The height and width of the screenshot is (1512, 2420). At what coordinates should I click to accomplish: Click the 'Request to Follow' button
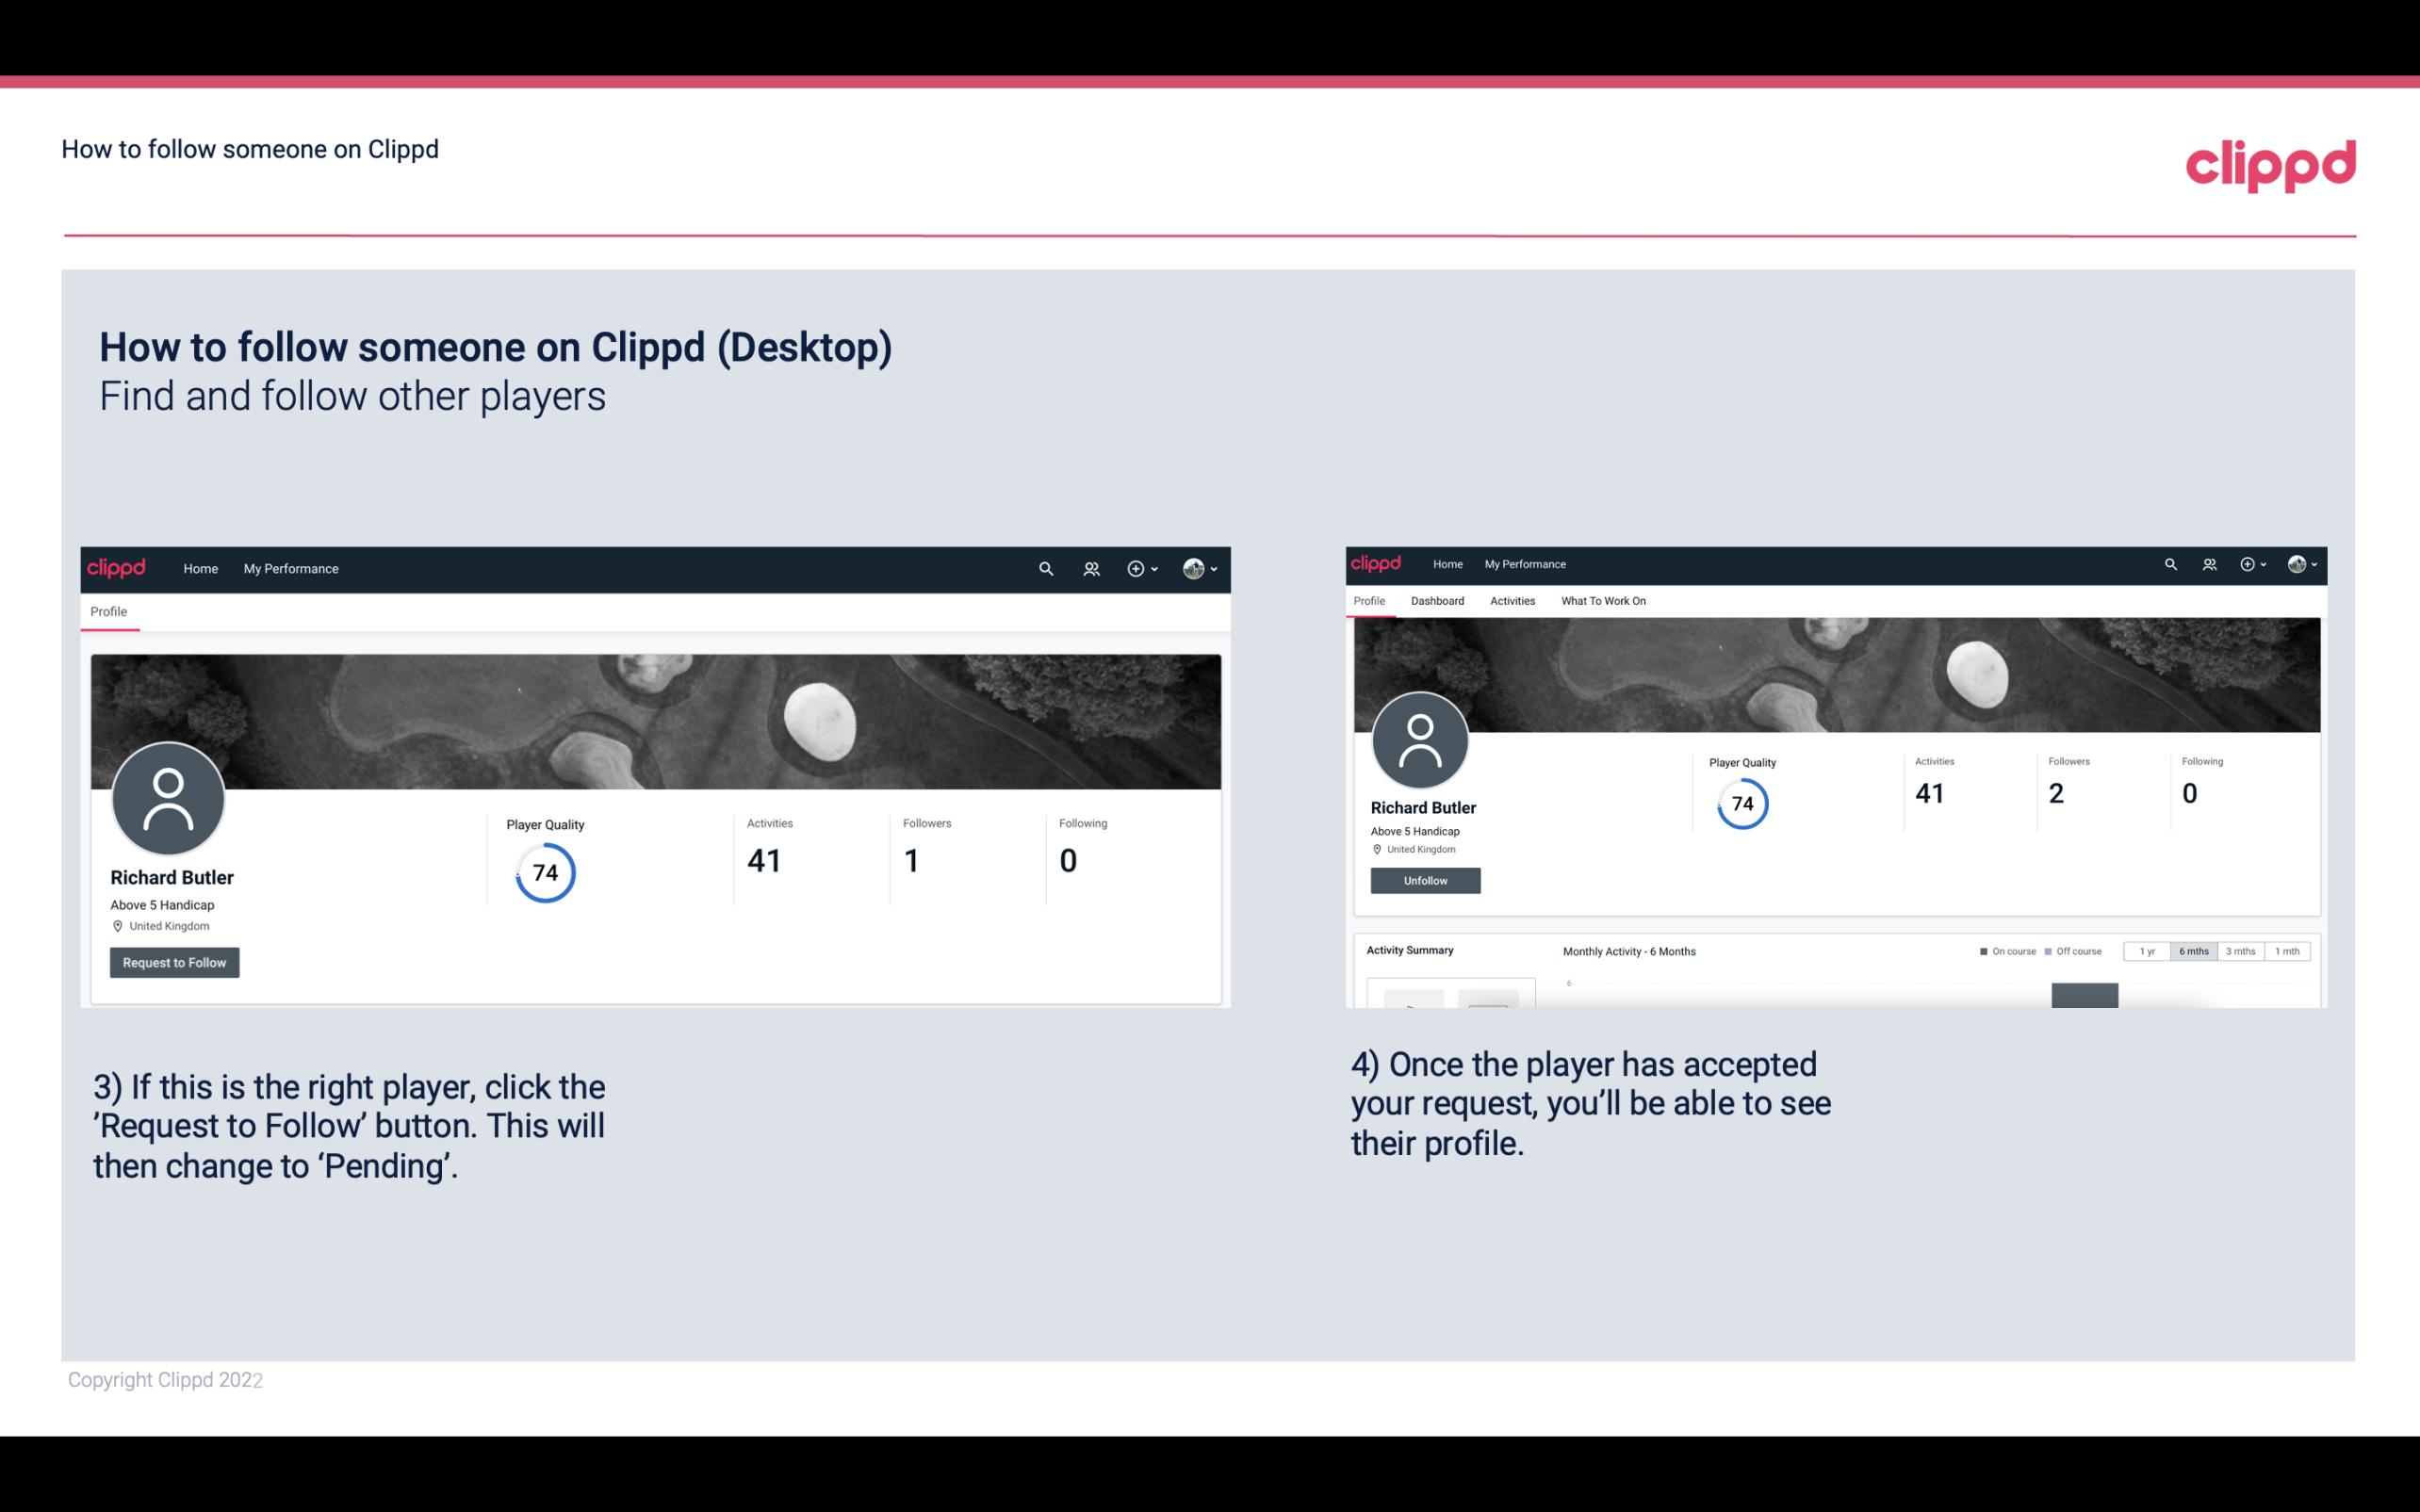click(x=172, y=962)
